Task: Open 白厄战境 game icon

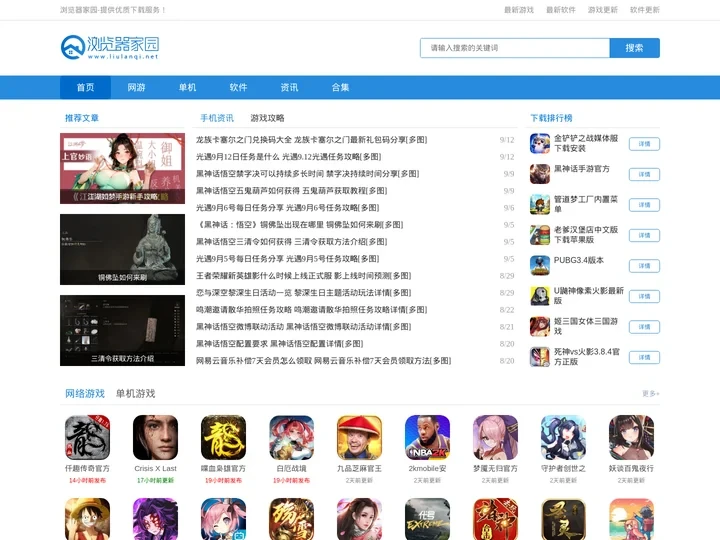Action: click(292, 438)
